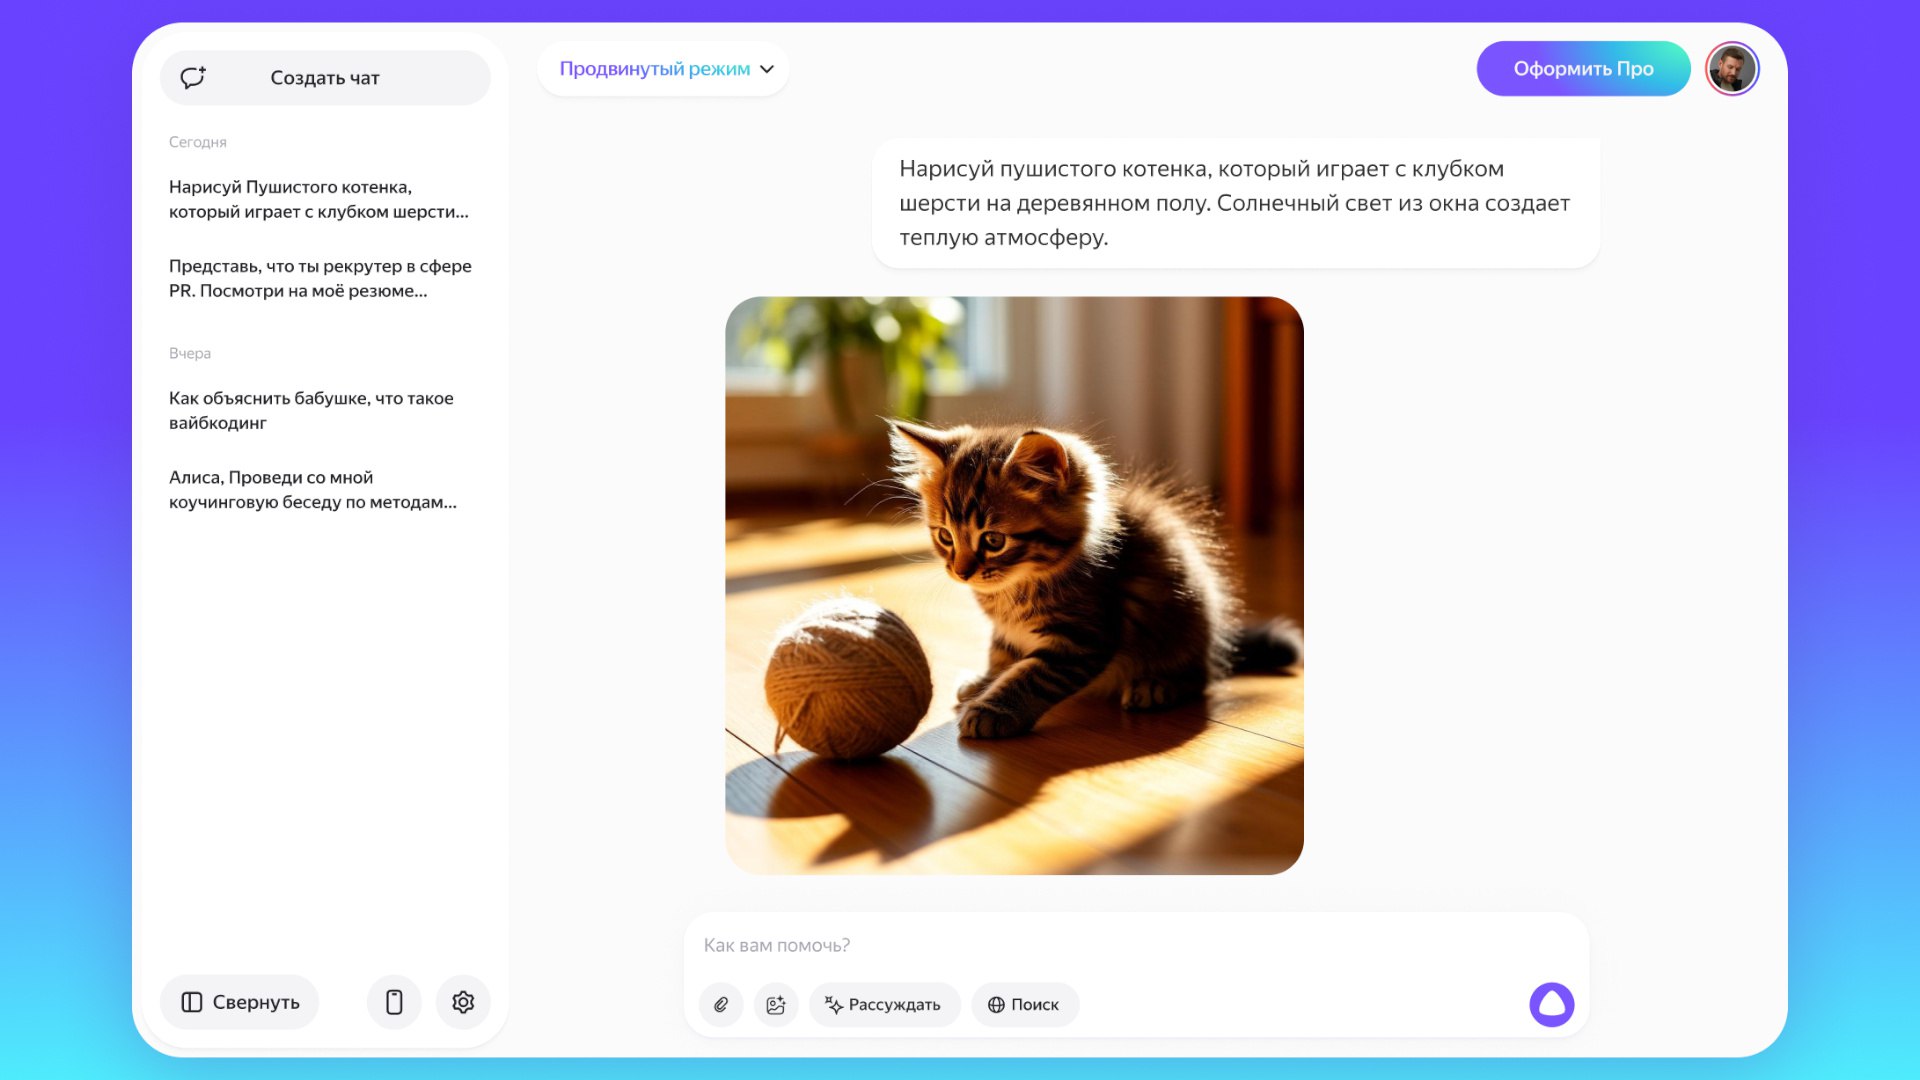Screen dimensions: 1920x1080
Task: Open the Продвинутый режим mode dropdown
Action: [x=664, y=69]
